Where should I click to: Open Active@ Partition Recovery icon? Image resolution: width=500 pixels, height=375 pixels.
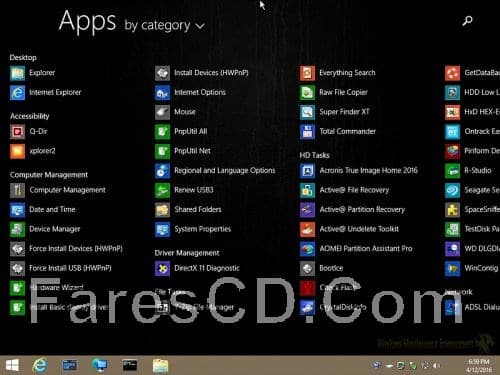coord(307,210)
